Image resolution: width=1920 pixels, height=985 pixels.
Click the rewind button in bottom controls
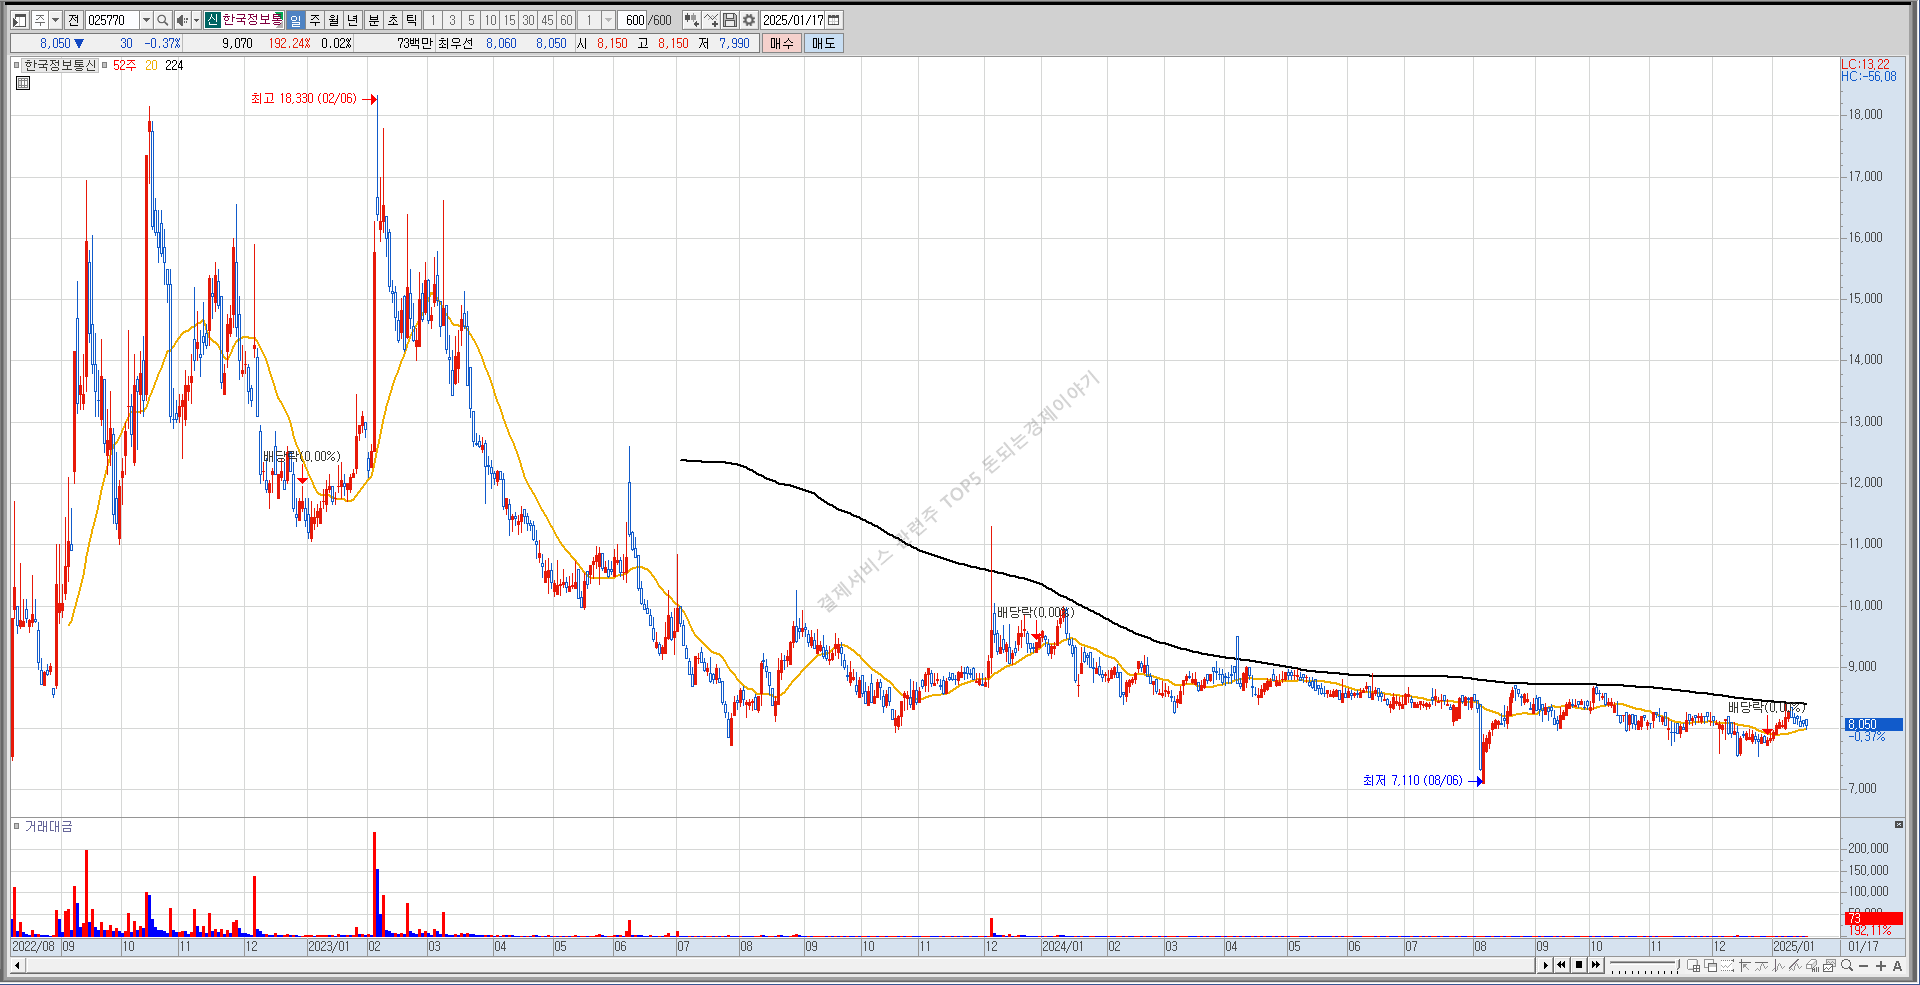tap(1561, 965)
